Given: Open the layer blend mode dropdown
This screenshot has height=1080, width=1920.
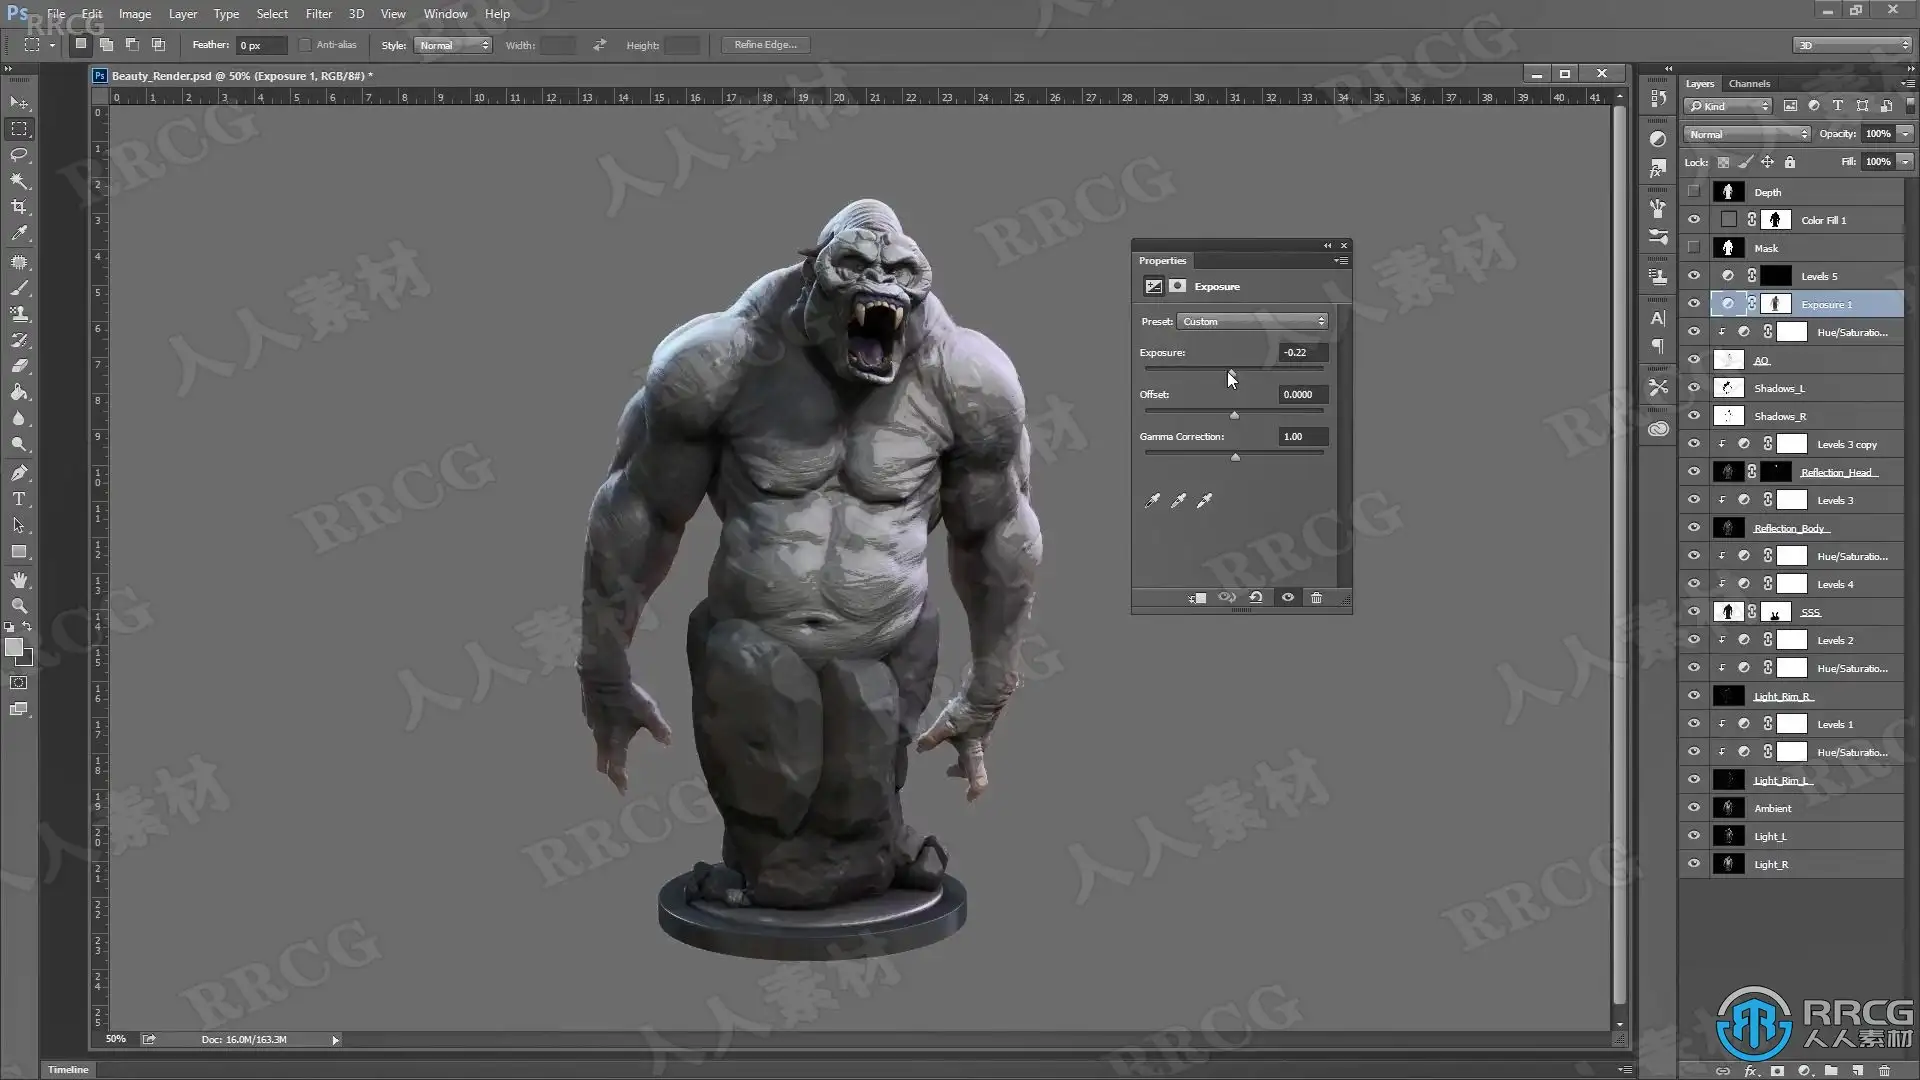Looking at the screenshot, I should (1746, 134).
